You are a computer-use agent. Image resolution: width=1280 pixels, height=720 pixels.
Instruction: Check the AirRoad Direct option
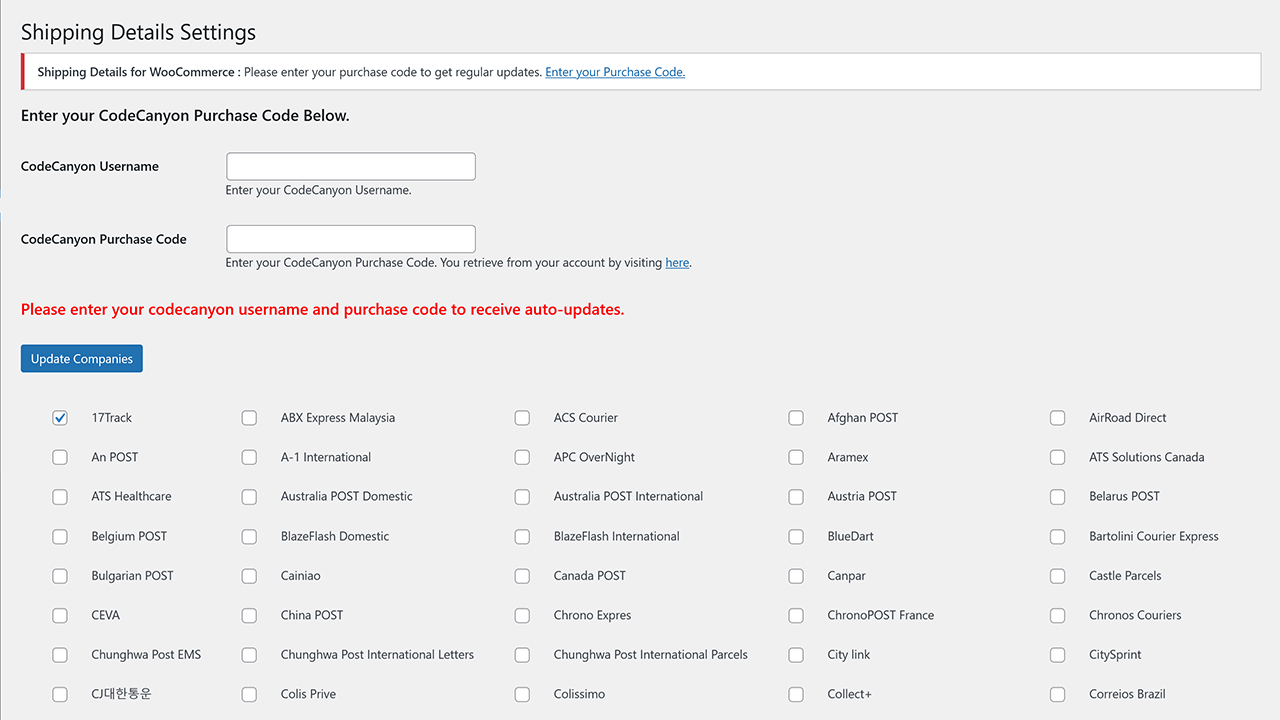(x=1057, y=418)
